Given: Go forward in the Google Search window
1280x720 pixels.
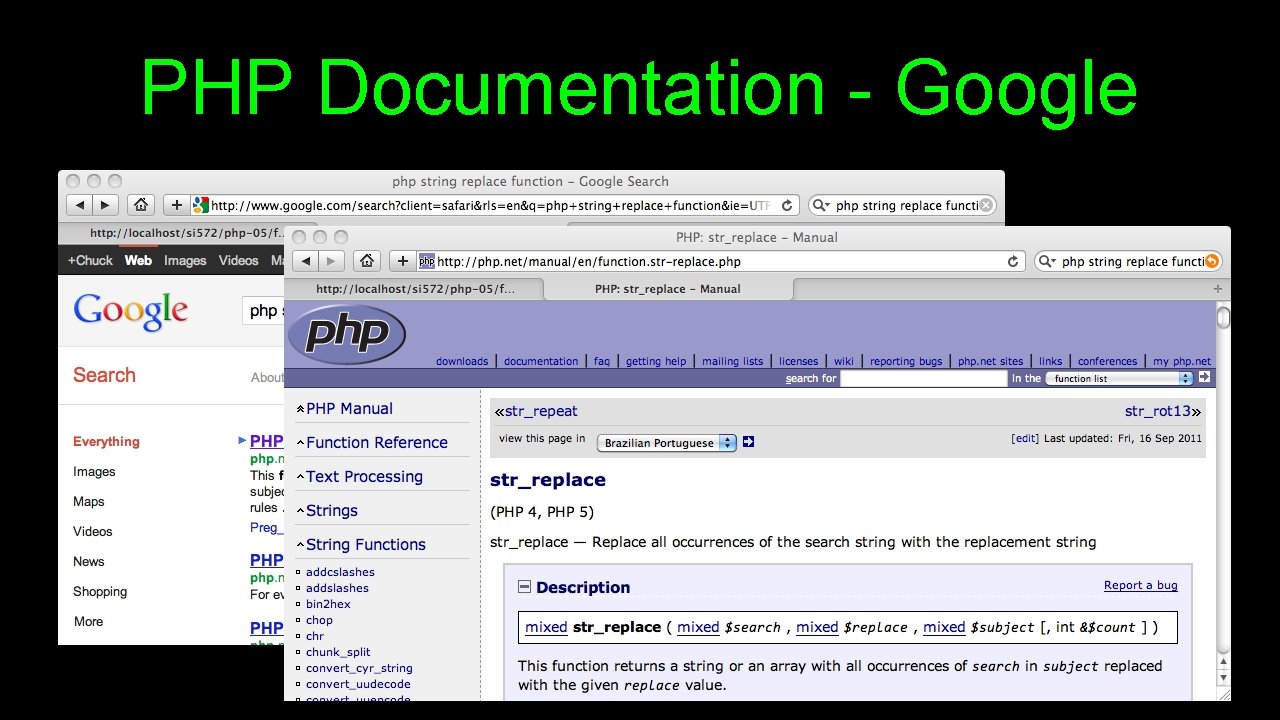Looking at the screenshot, I should coord(105,205).
